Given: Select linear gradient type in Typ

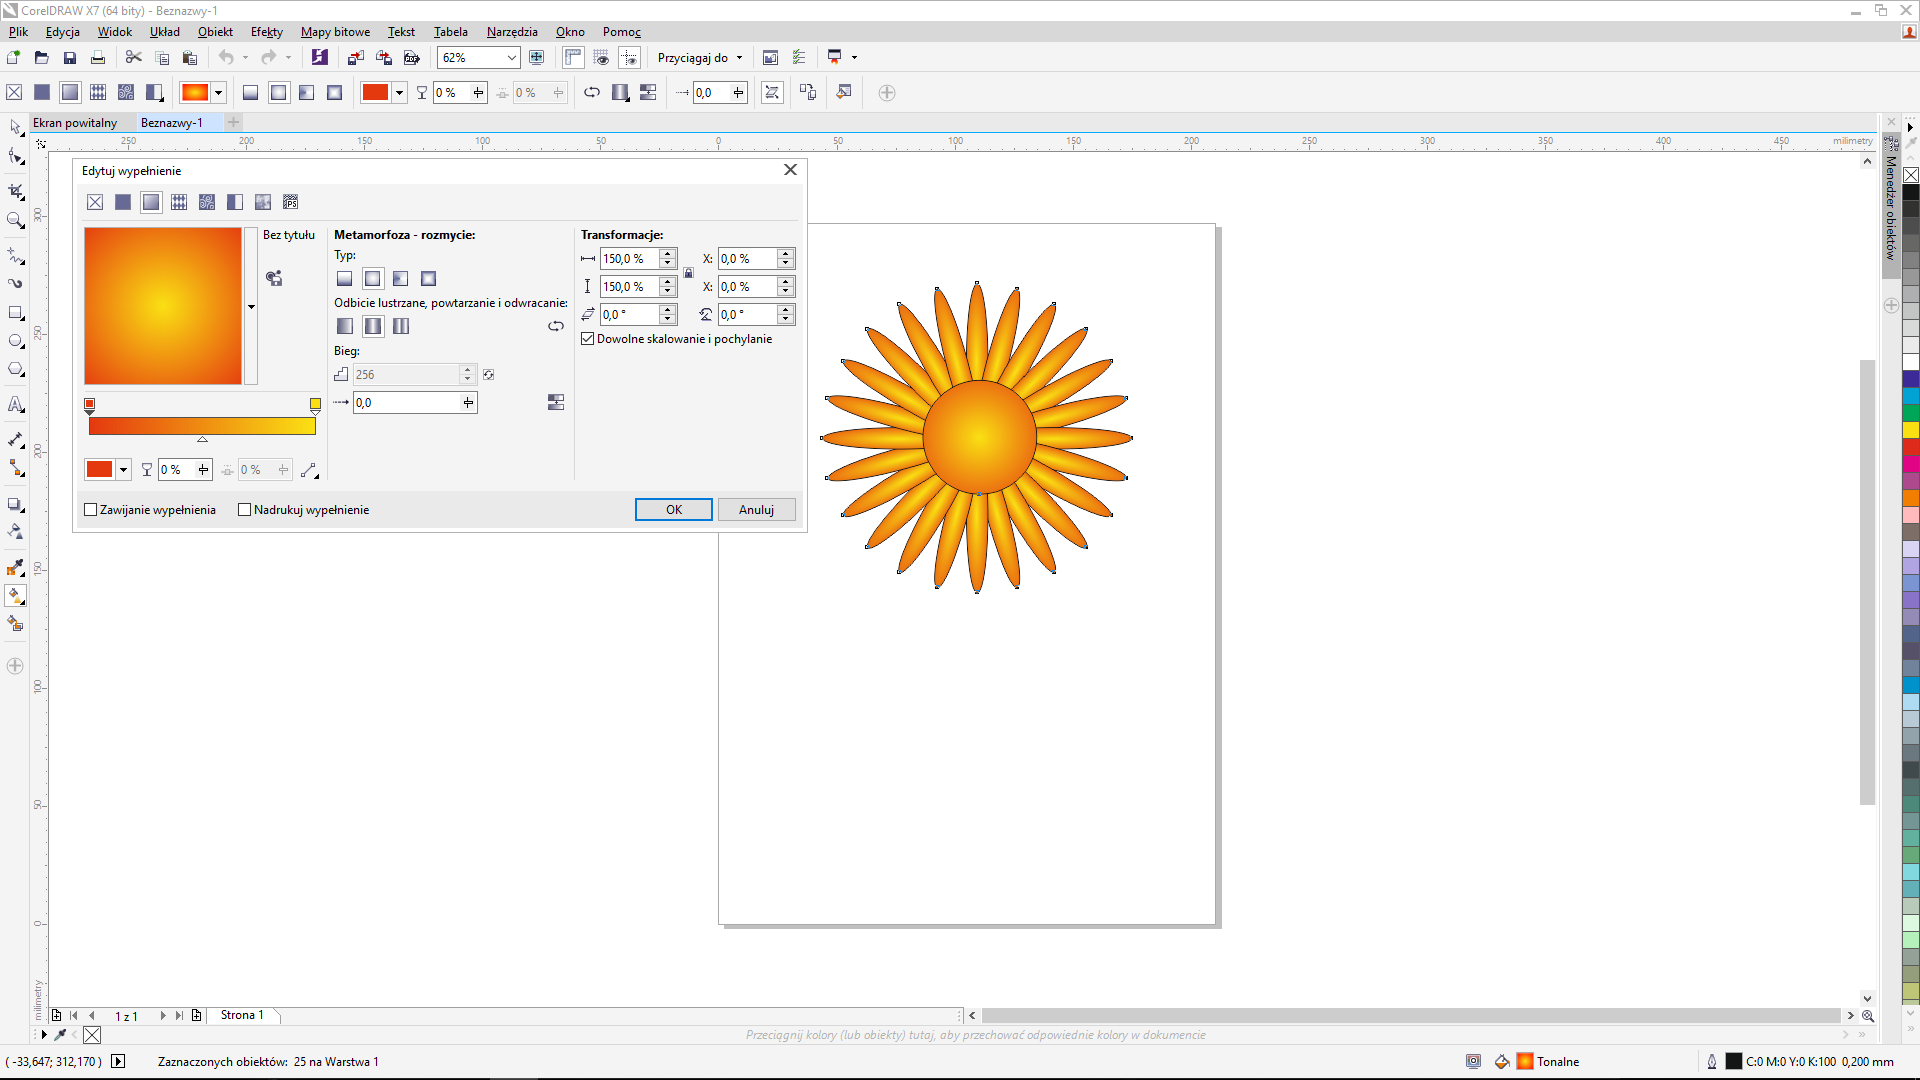Looking at the screenshot, I should [x=345, y=279].
